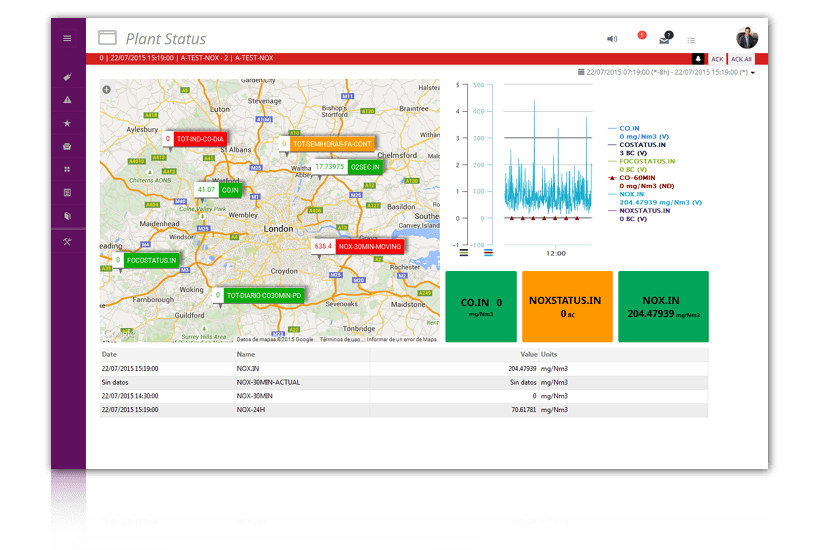Image resolution: width=825 pixels, height=550 pixels.
Task: Acknowledge the alarm with ACK button
Action: tap(717, 59)
